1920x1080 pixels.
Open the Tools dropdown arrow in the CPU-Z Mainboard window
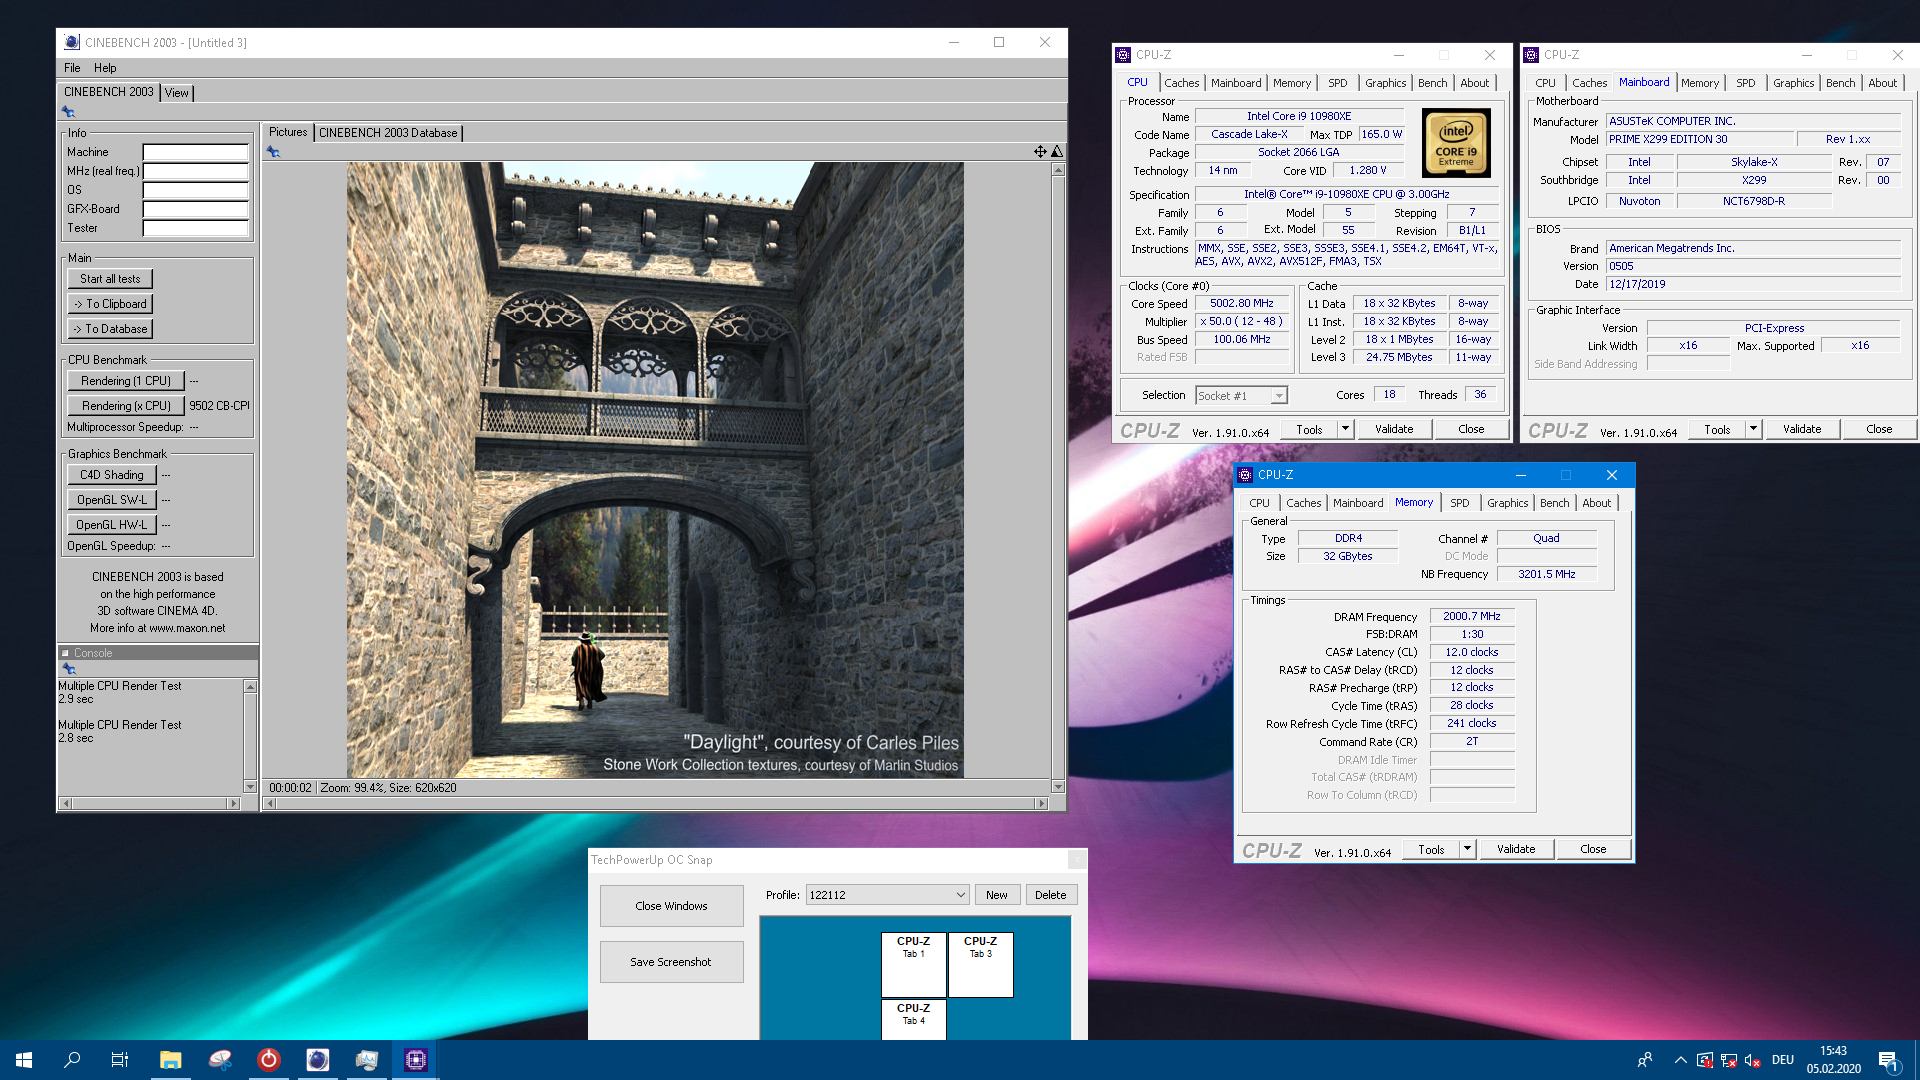pyautogui.click(x=1753, y=429)
